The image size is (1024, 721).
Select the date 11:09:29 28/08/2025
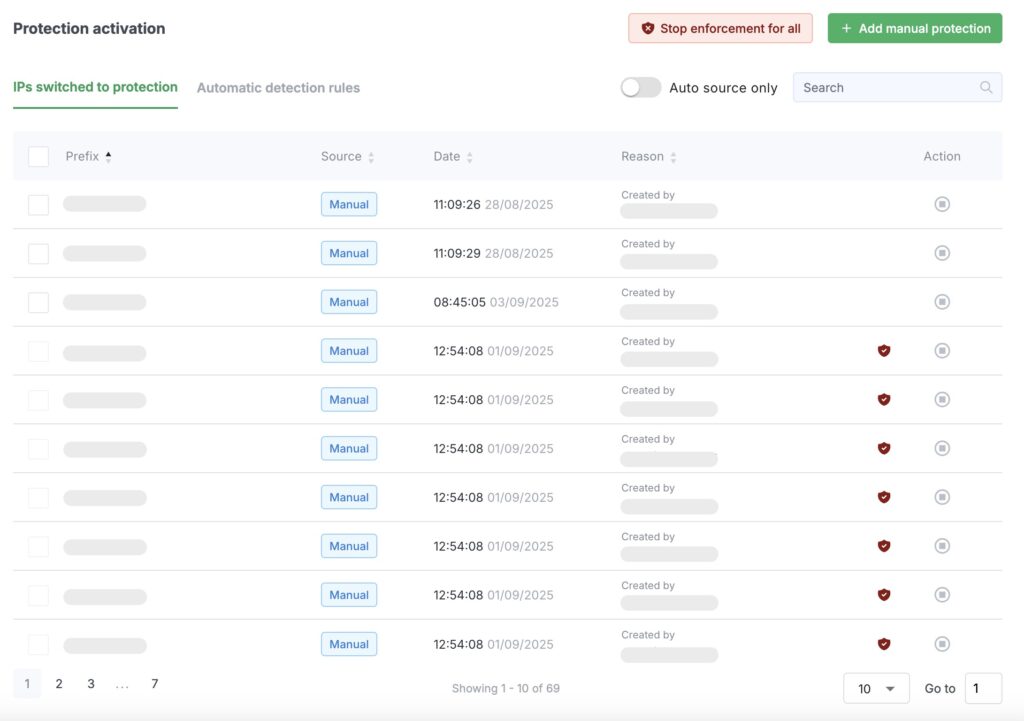pyautogui.click(x=493, y=253)
